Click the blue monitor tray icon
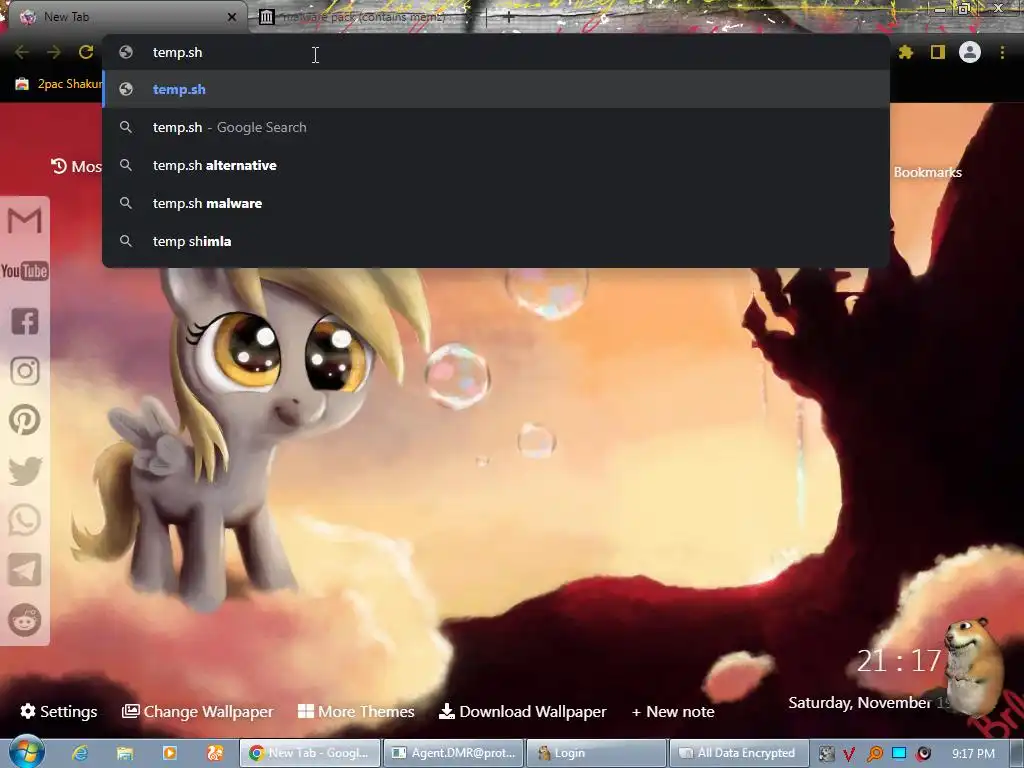The width and height of the screenshot is (1024, 768). coord(899,753)
